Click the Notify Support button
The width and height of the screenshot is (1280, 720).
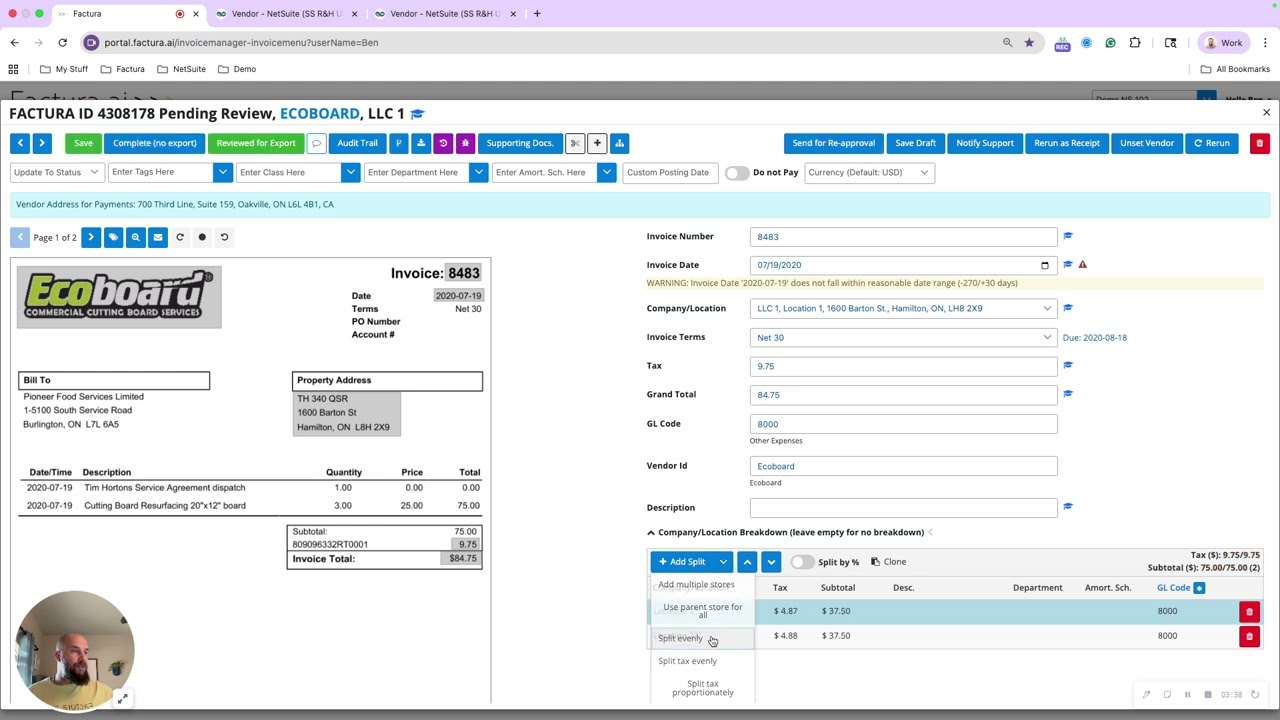pyautogui.click(x=984, y=143)
